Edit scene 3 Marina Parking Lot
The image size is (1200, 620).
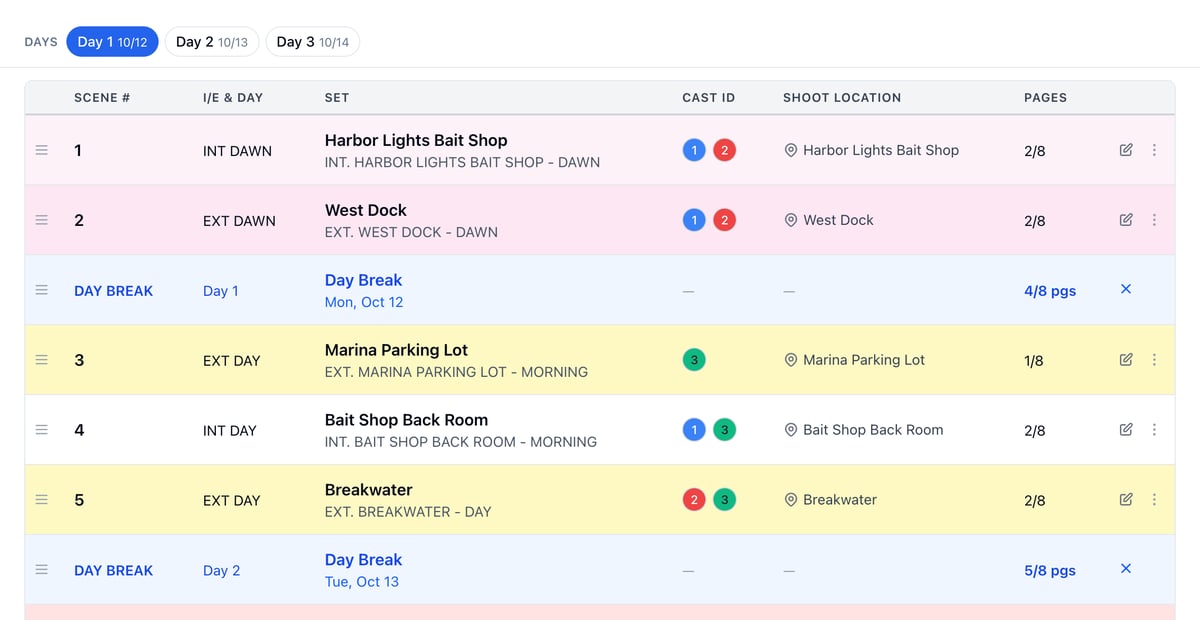(1126, 360)
